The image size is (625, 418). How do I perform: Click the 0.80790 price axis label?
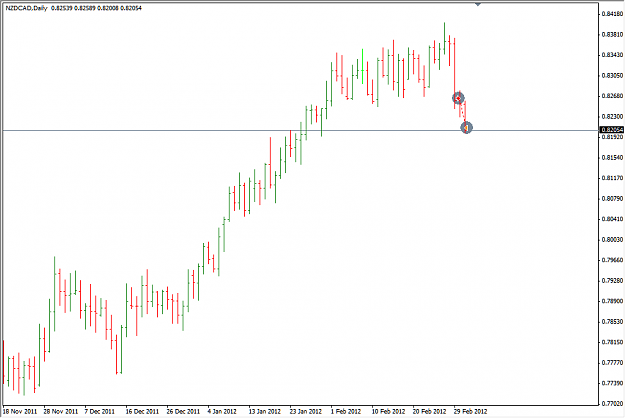(x=612, y=198)
